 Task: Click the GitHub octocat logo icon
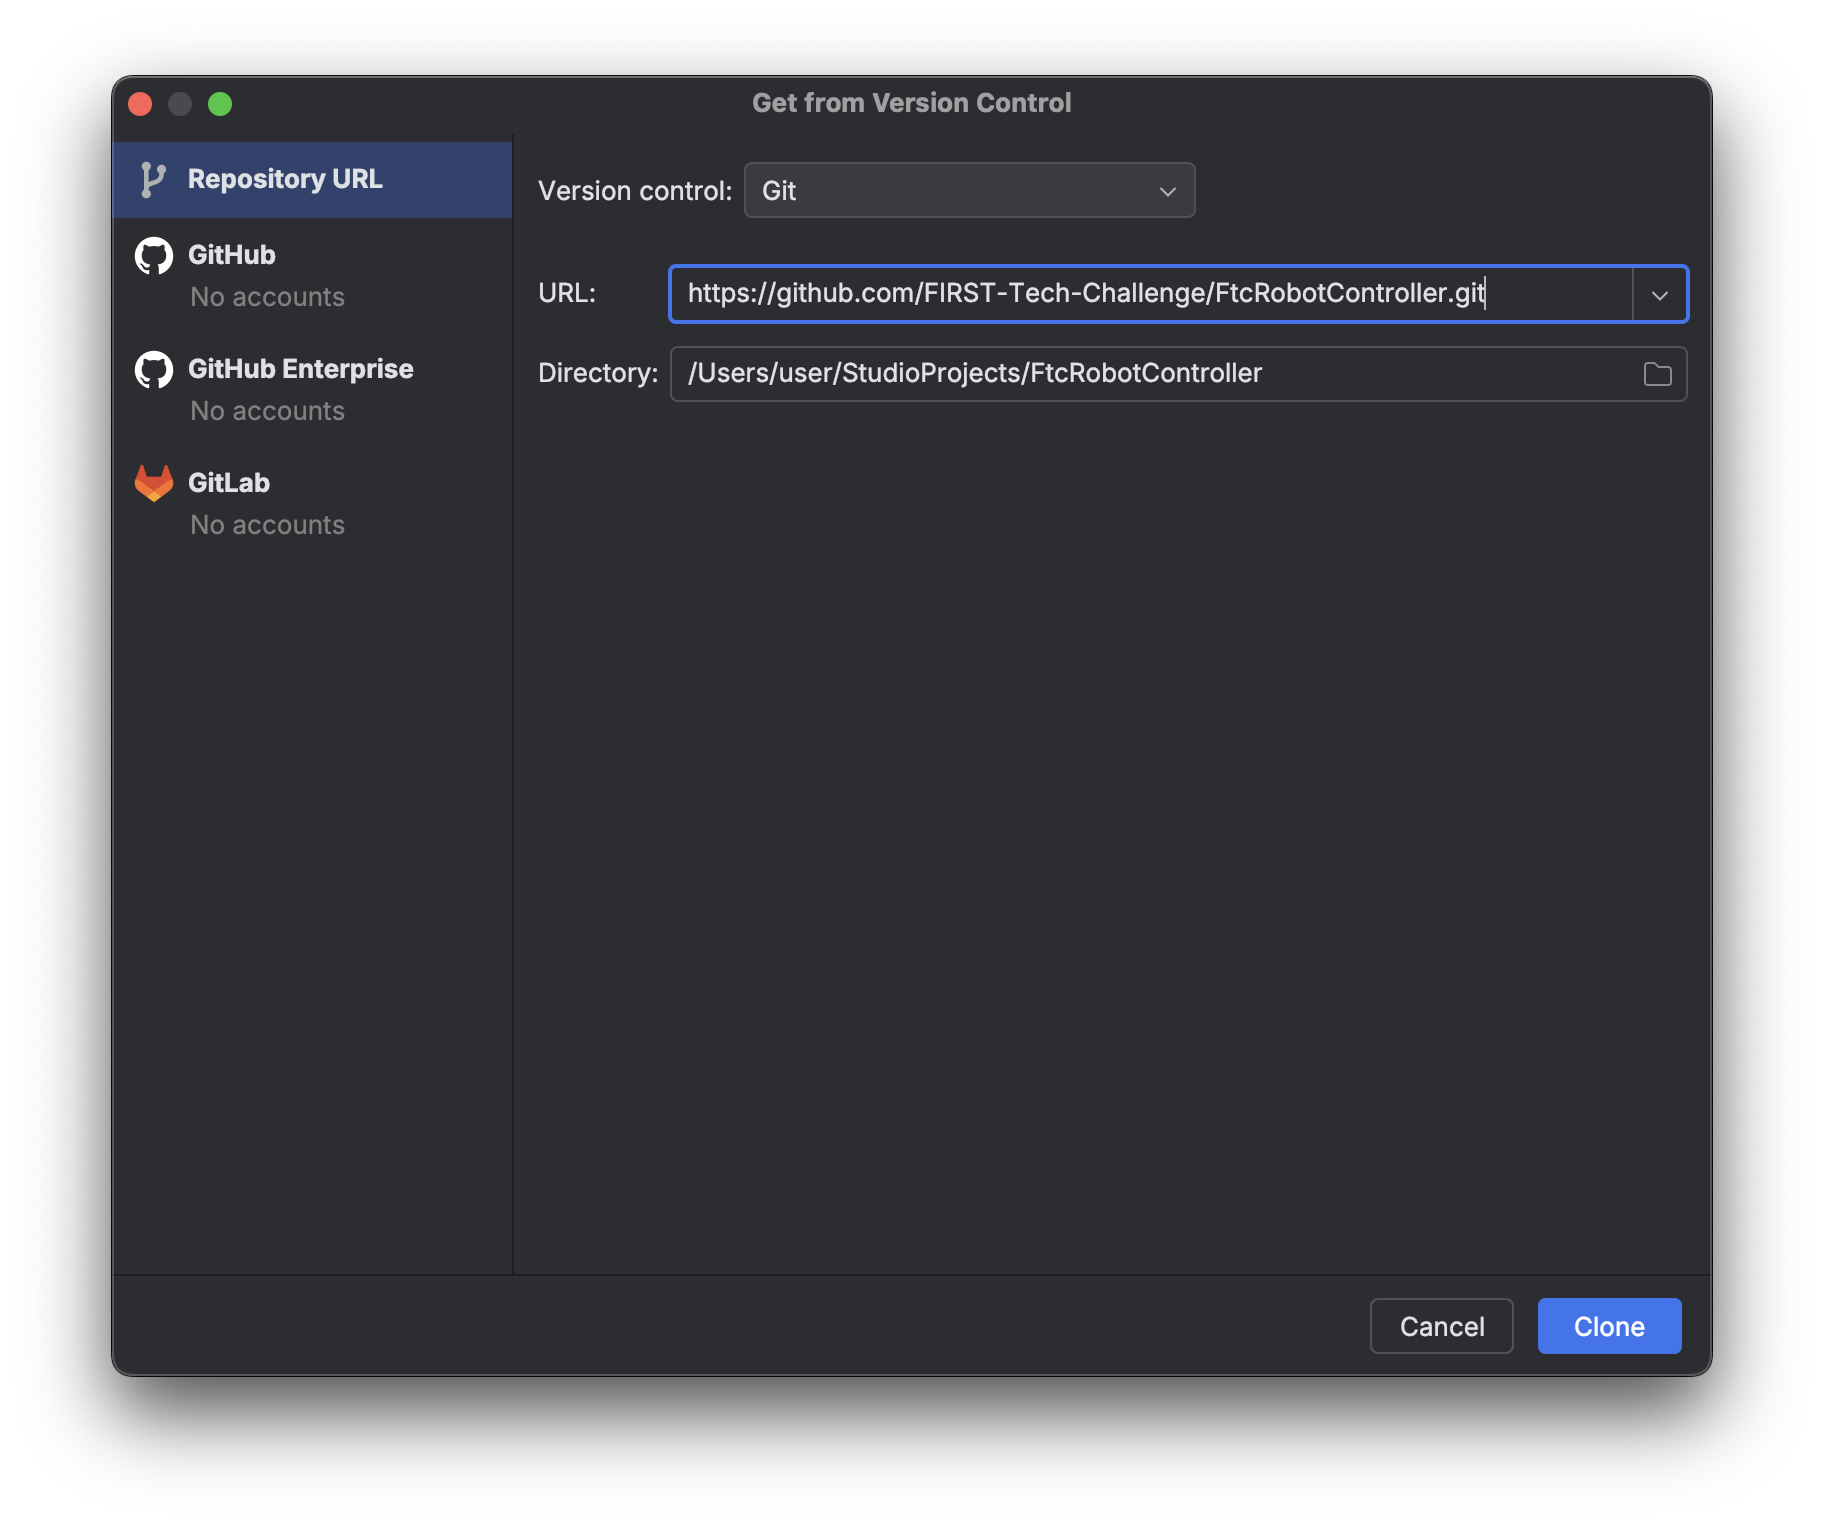pos(154,256)
